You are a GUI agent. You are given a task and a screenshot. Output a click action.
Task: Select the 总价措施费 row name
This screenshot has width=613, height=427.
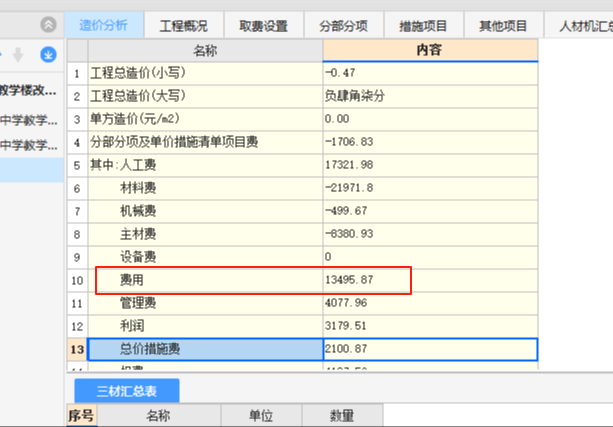205,349
